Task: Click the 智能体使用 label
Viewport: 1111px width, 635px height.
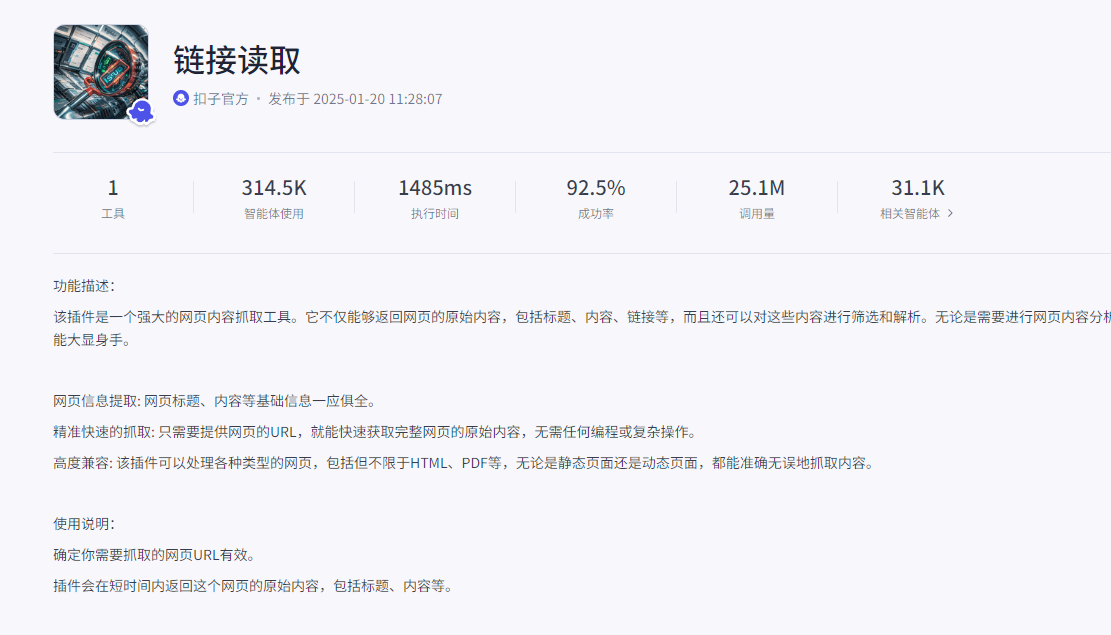Action: click(273, 213)
